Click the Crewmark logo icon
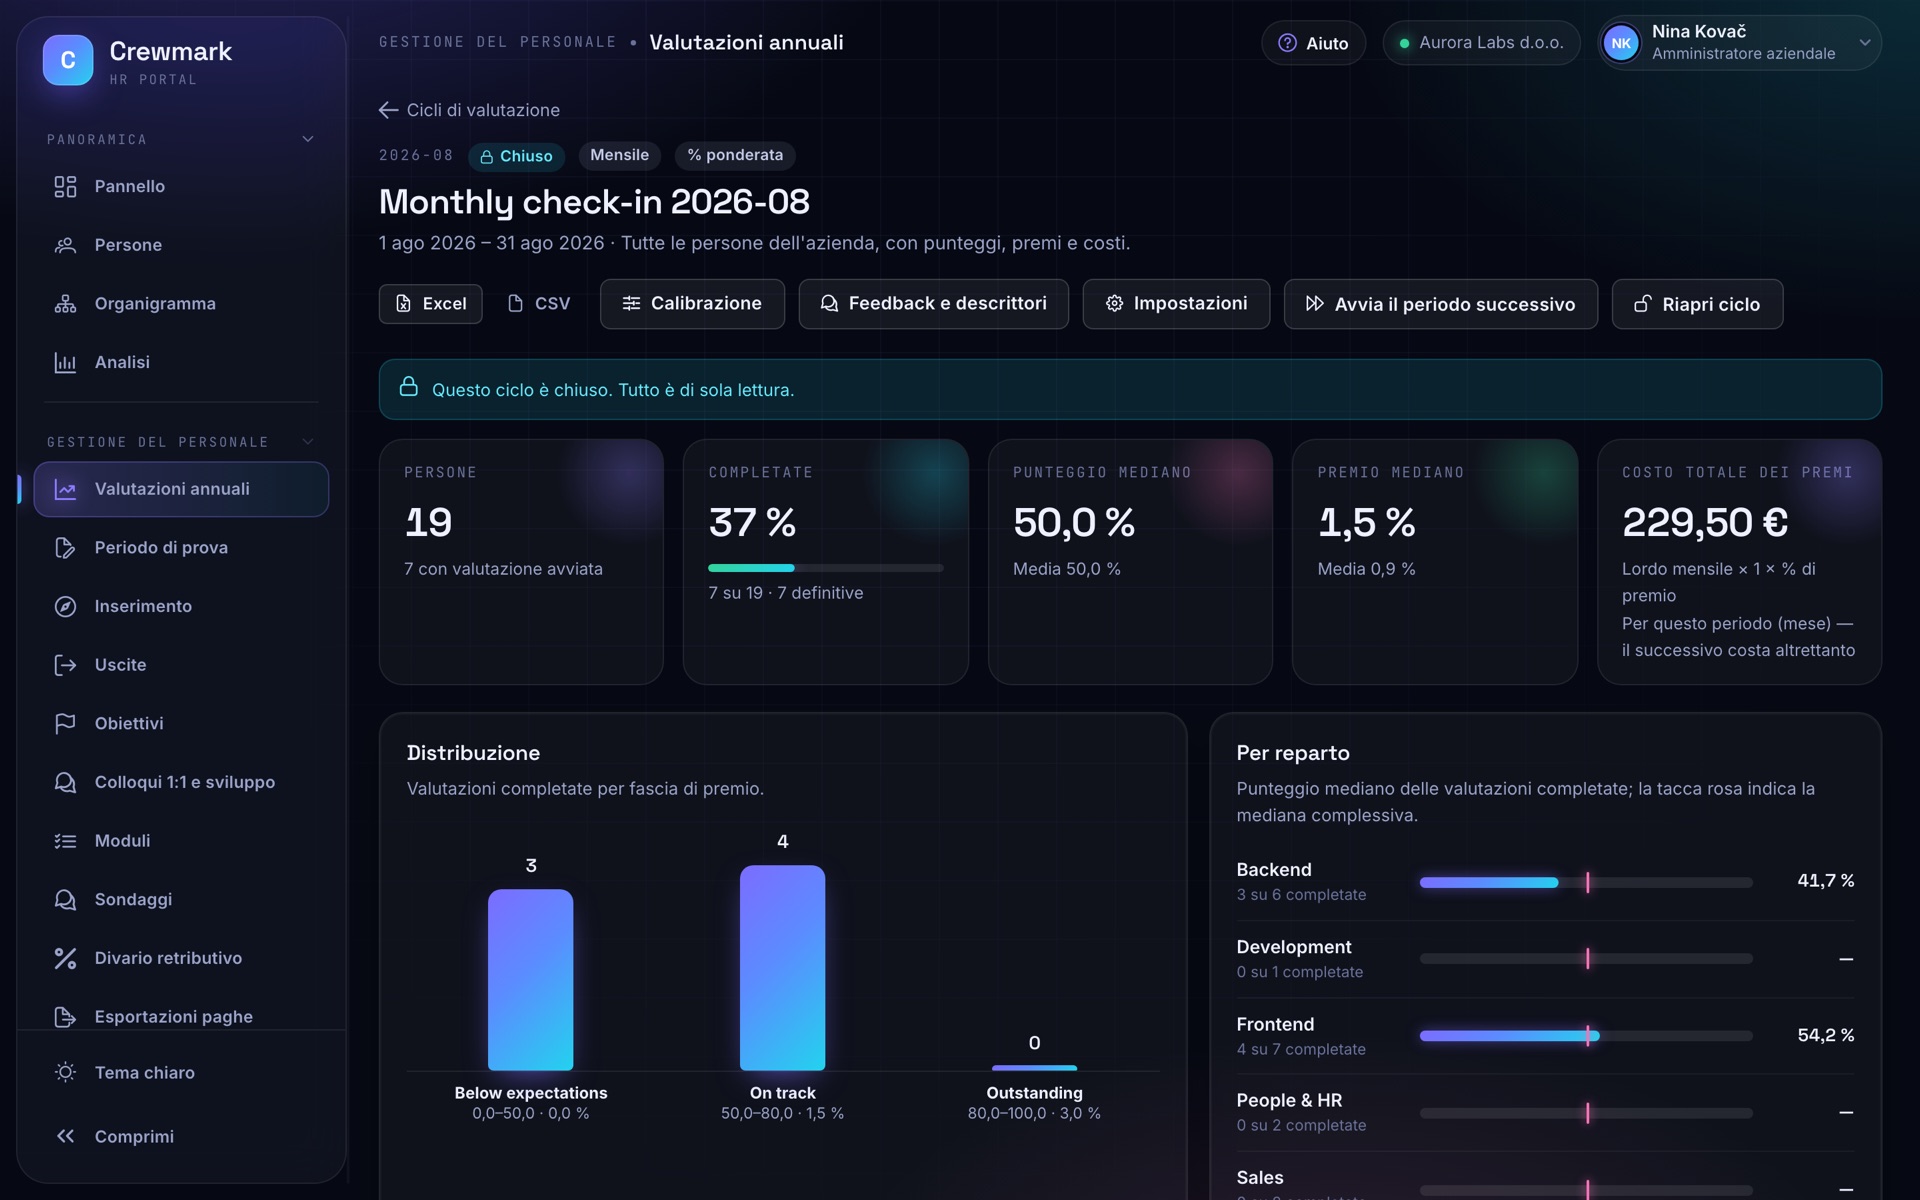 click(x=68, y=60)
